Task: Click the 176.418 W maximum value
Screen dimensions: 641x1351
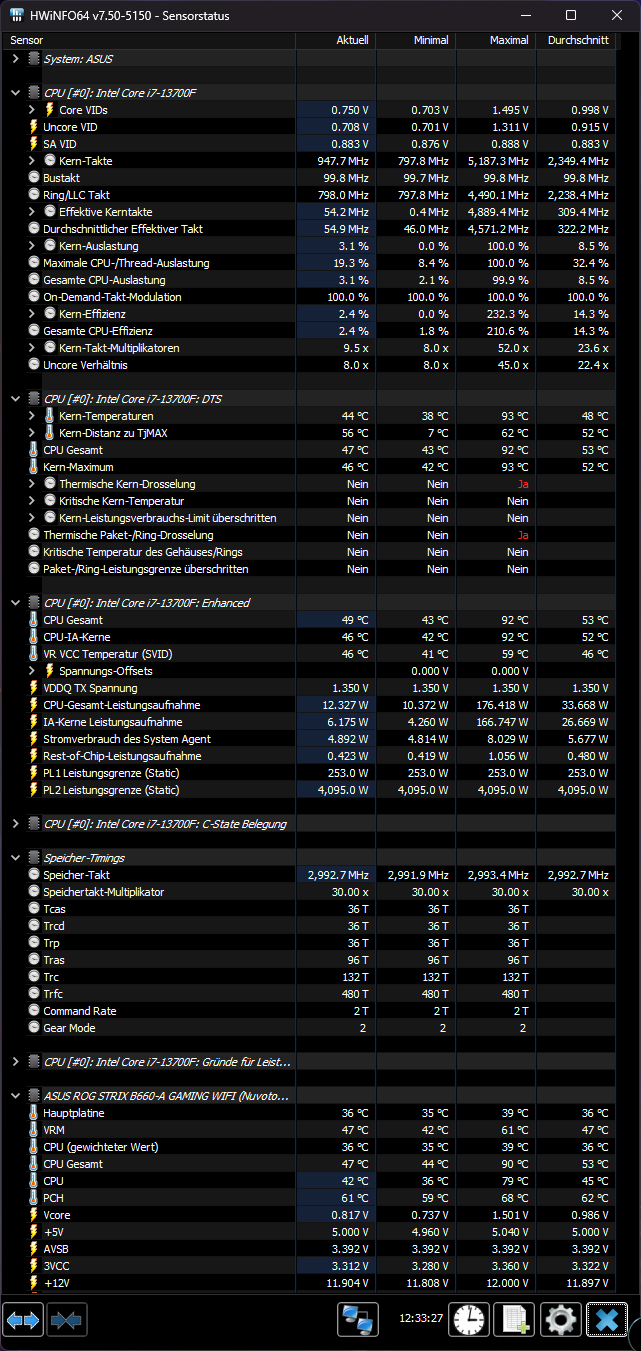Action: pyautogui.click(x=502, y=705)
